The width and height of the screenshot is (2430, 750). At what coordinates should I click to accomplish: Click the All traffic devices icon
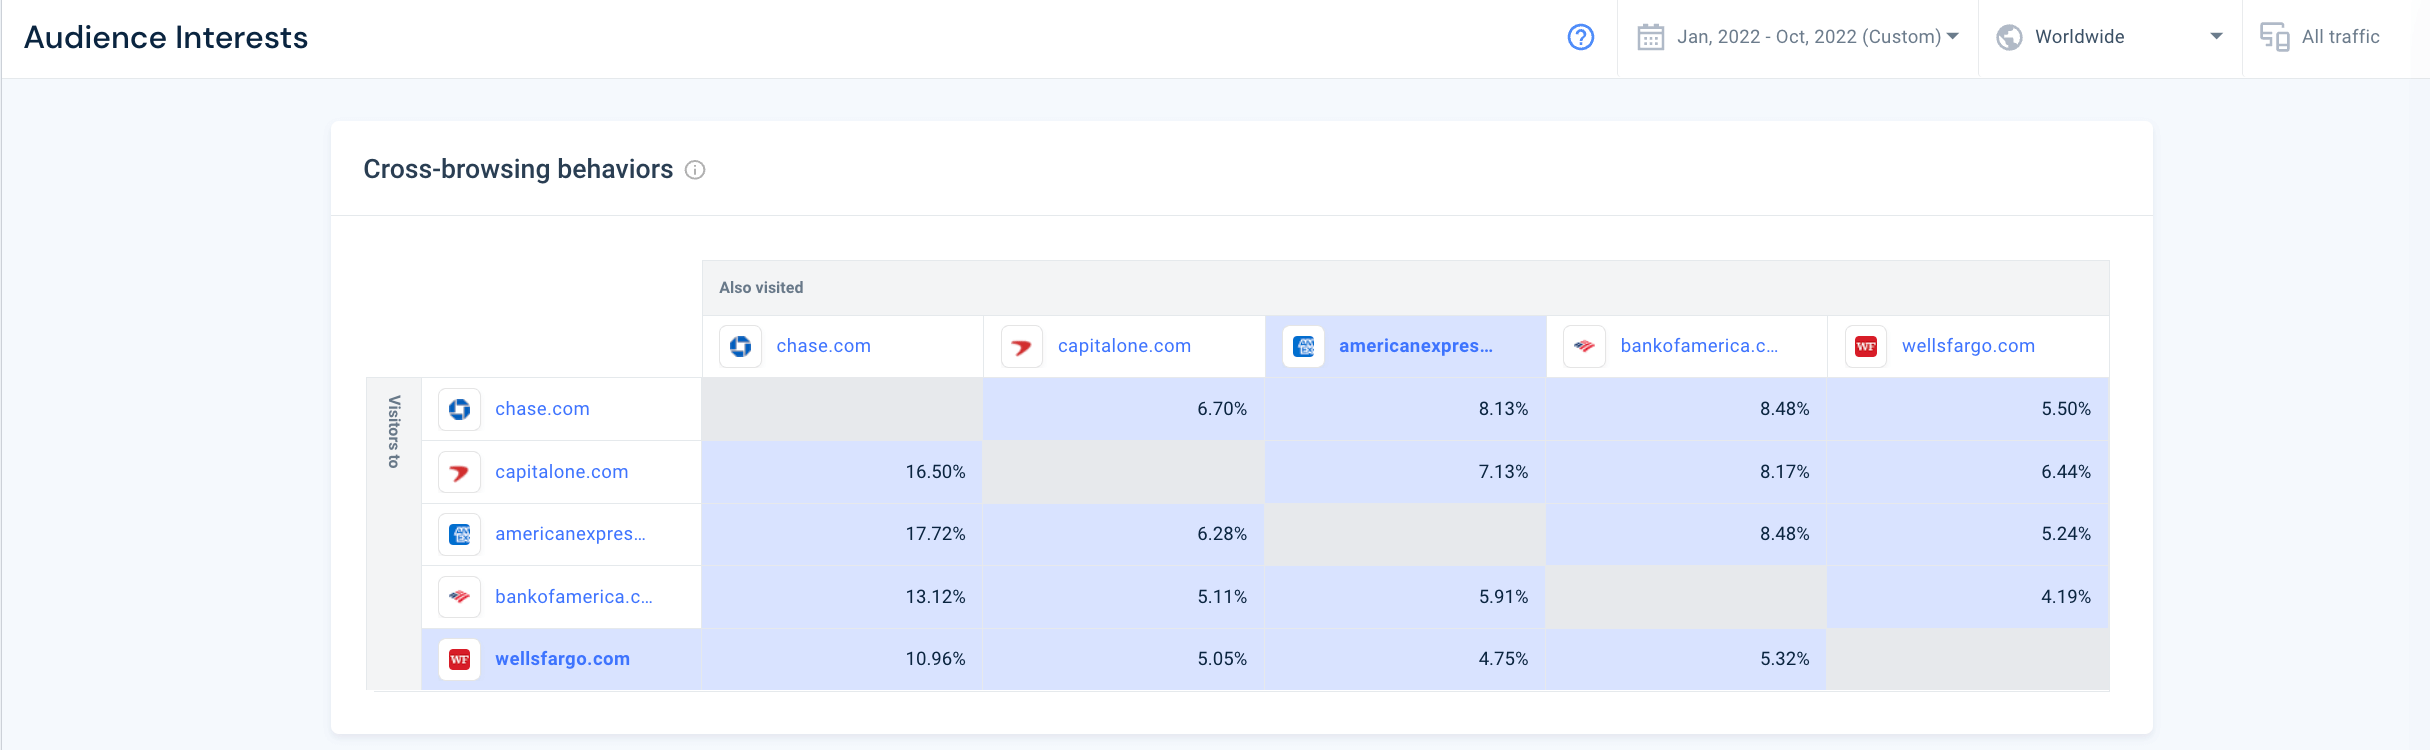click(2274, 37)
